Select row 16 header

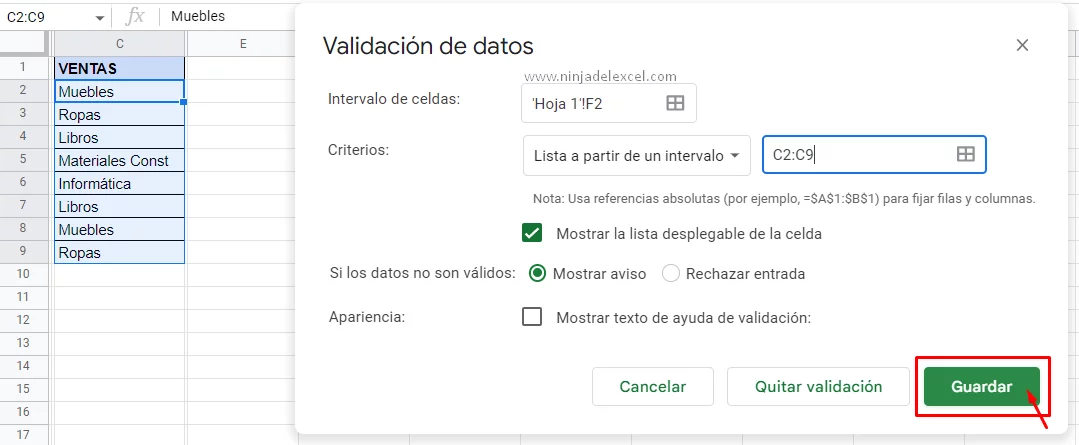(23, 411)
